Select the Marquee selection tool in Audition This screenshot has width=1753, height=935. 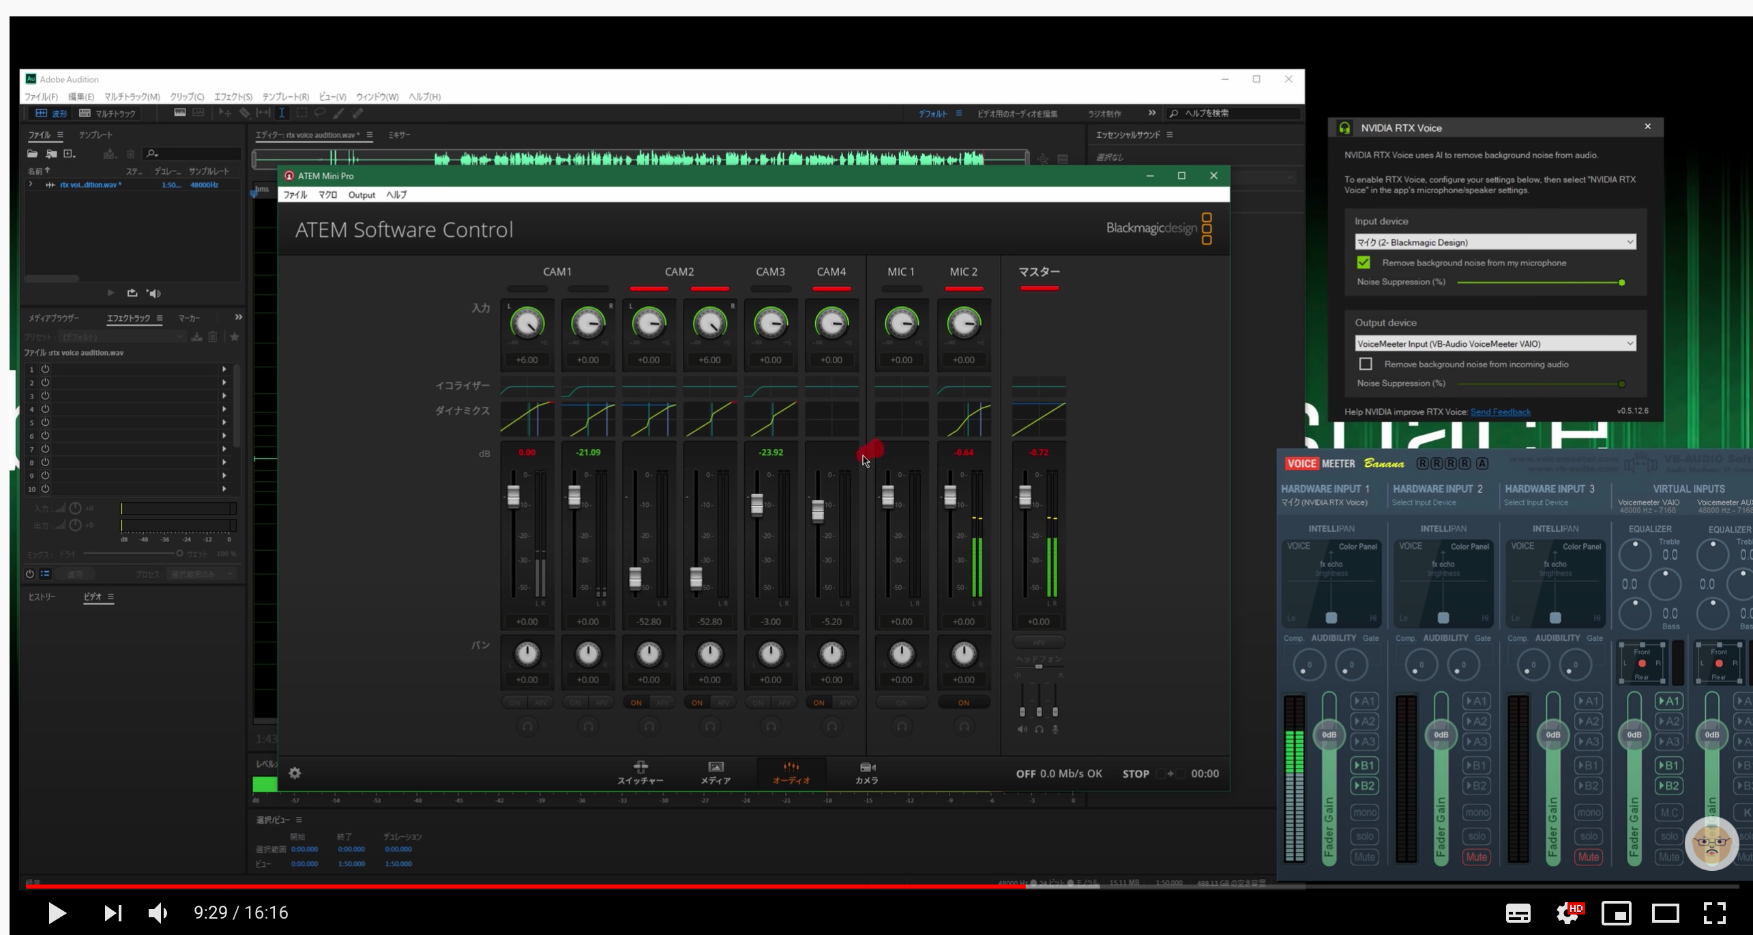point(301,113)
